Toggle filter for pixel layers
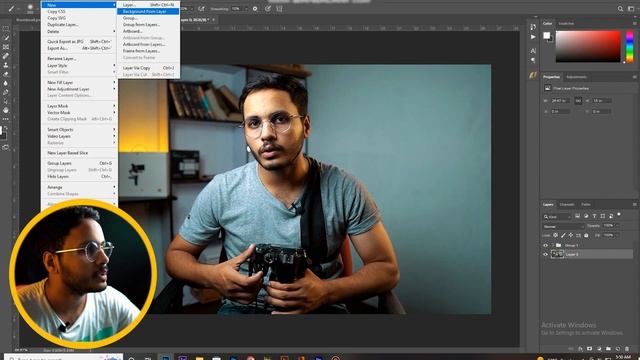Viewport: 640px width, 360px height. pos(578,216)
